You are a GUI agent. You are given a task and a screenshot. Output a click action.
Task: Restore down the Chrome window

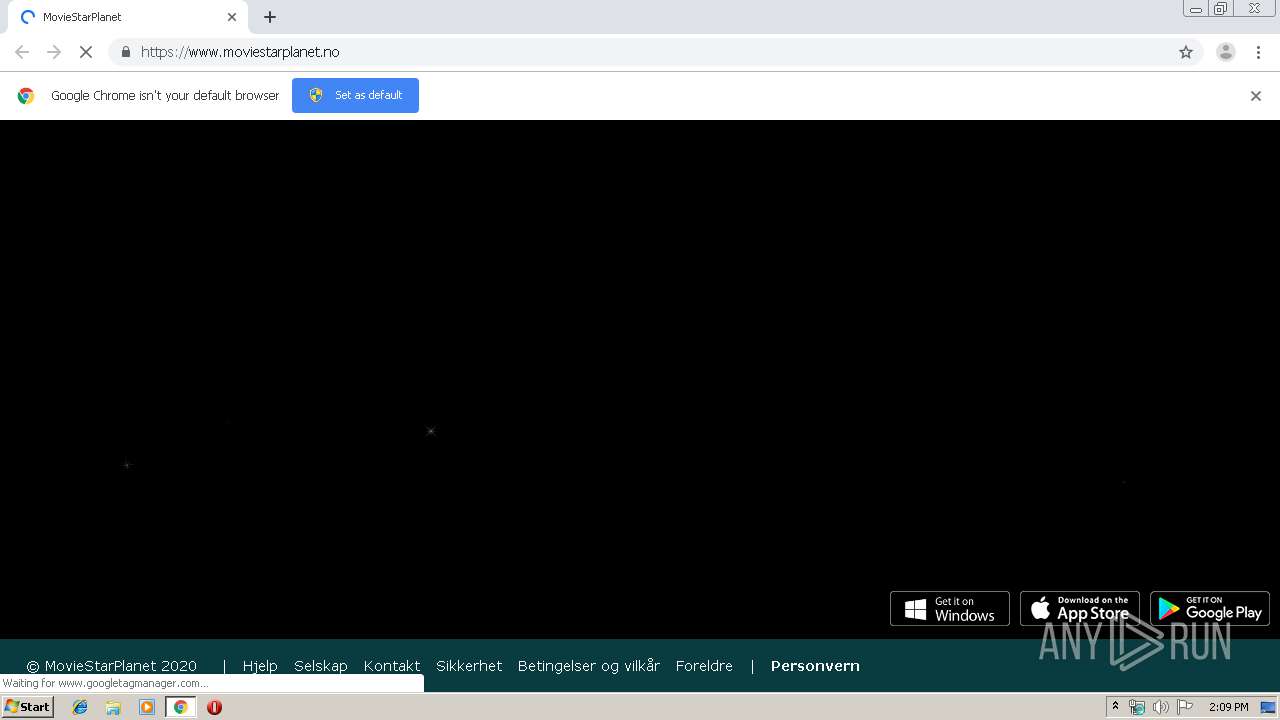[x=1221, y=9]
